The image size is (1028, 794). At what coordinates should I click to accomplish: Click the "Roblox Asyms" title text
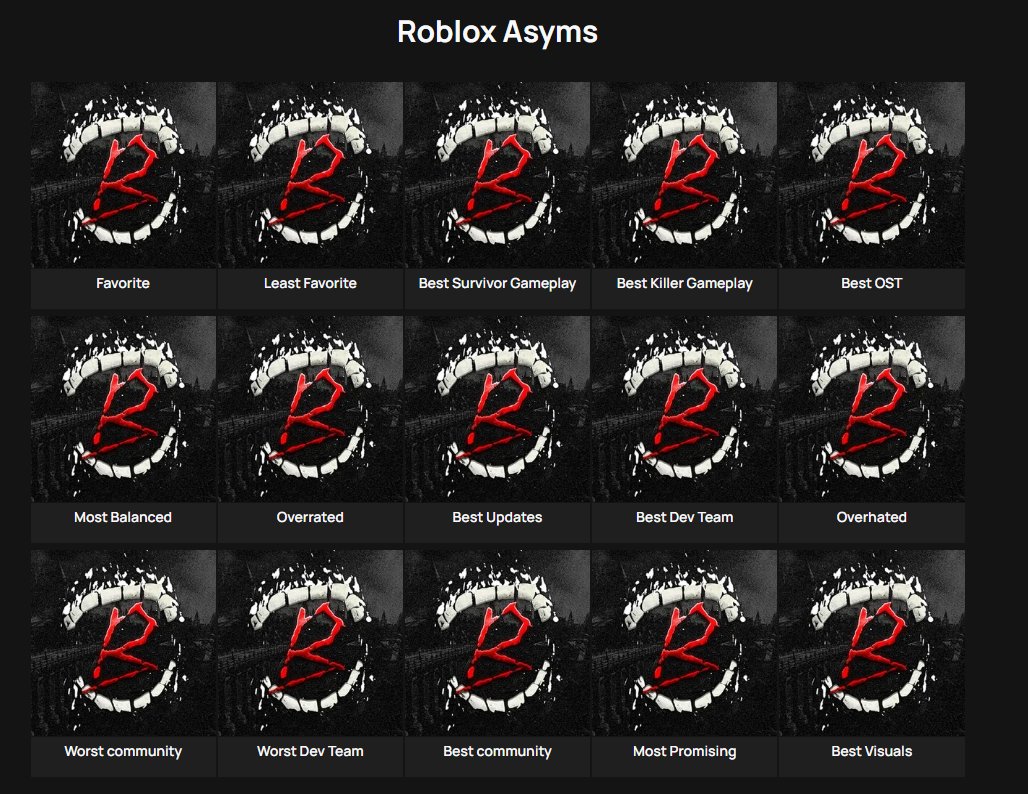pos(498,32)
